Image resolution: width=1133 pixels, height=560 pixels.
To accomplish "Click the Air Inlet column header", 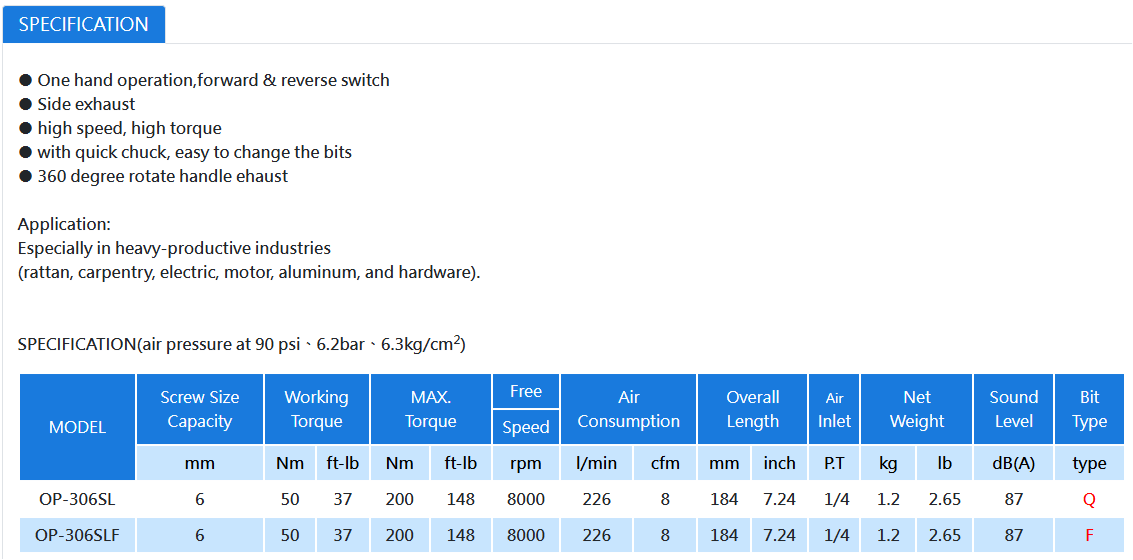I will coord(835,409).
